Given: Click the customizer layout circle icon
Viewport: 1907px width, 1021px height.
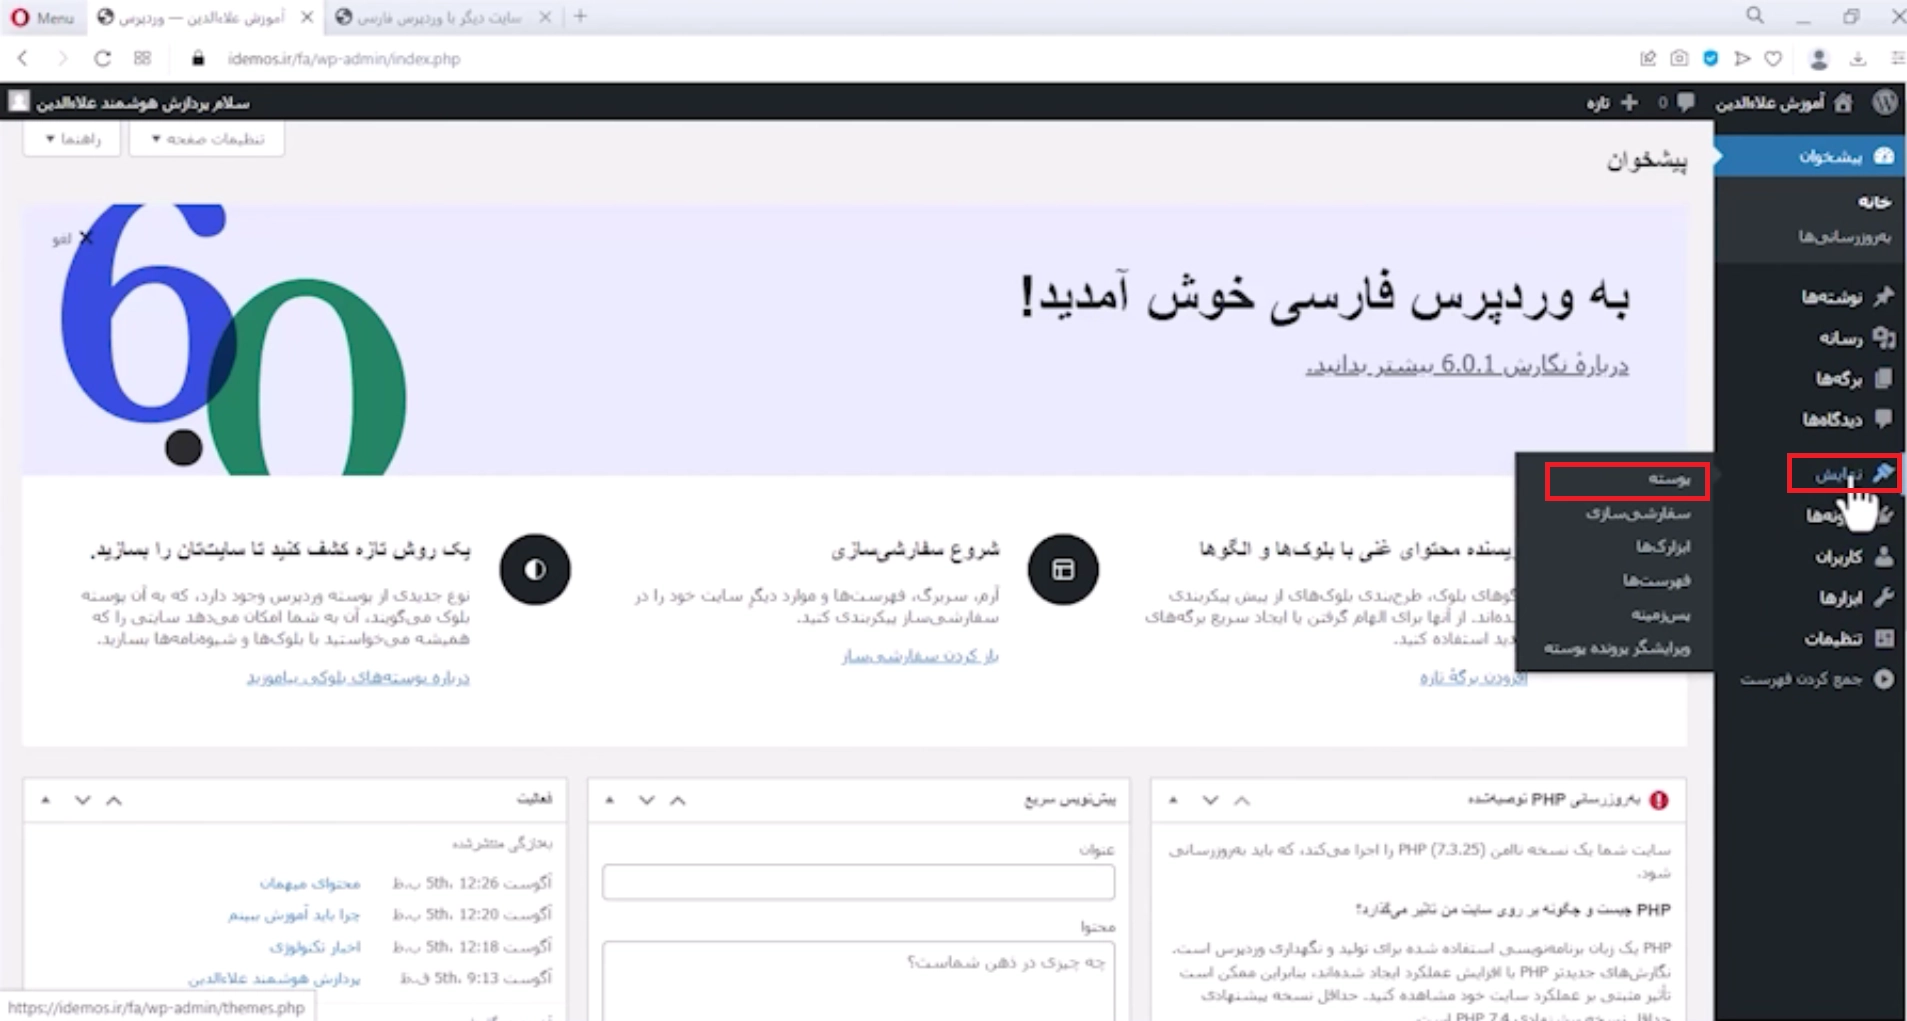Looking at the screenshot, I should click(1063, 570).
